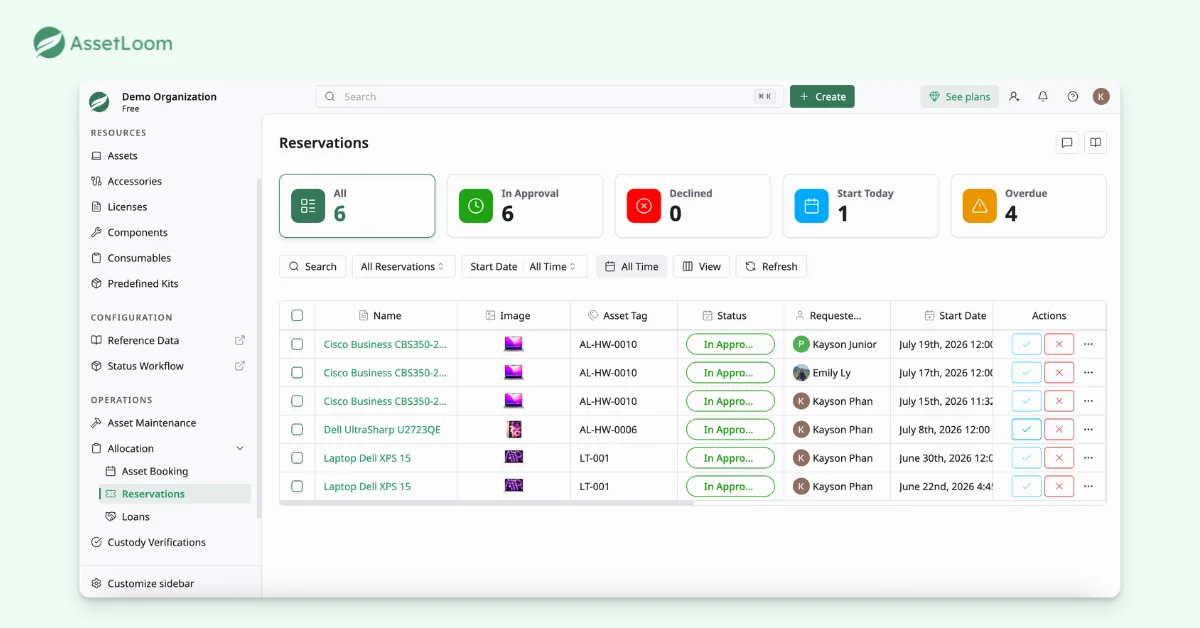
Task: Decline the Emily Ly reservation
Action: point(1059,372)
